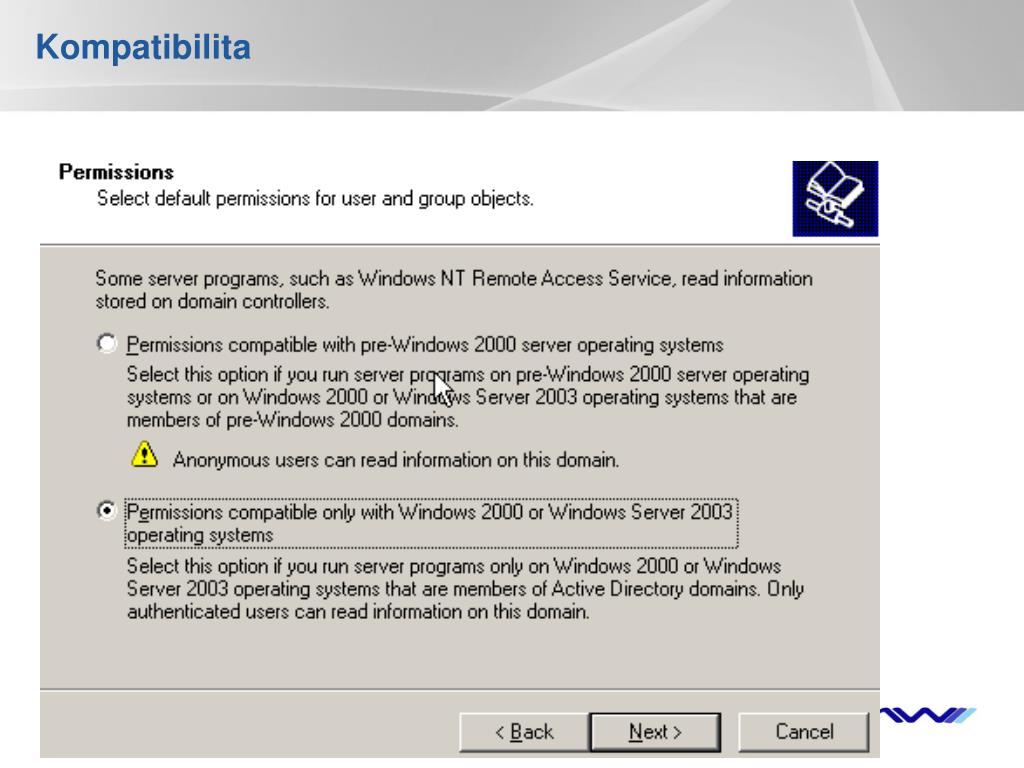Click label 'Permissions compatible with pre-Windows 2000 server operating systems'
This screenshot has width=1024, height=768.
pos(425,345)
